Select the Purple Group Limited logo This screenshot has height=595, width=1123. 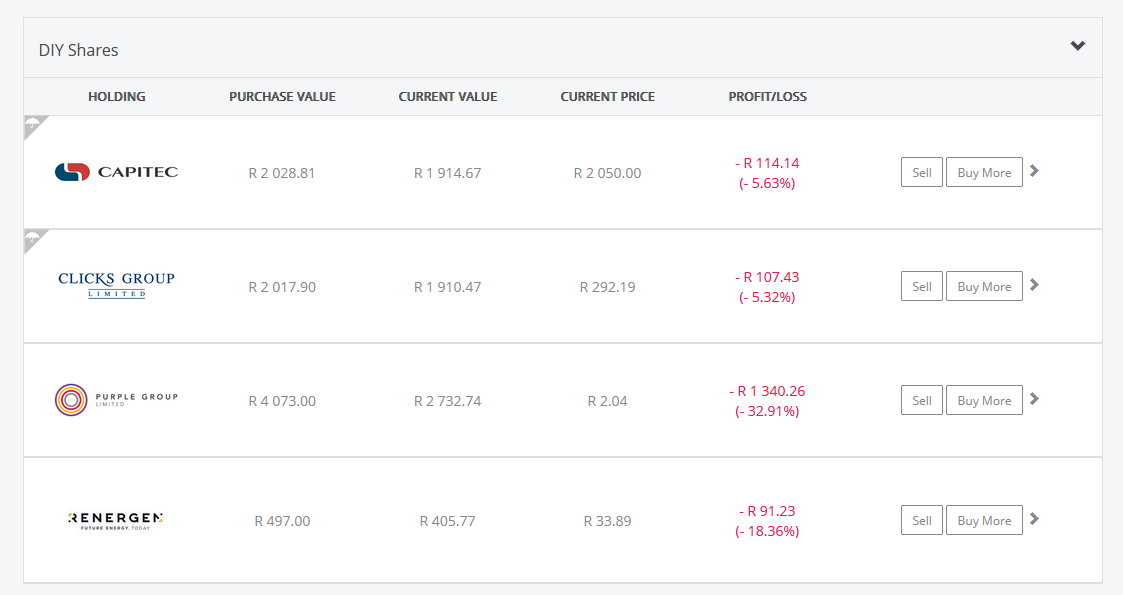[x=116, y=399]
